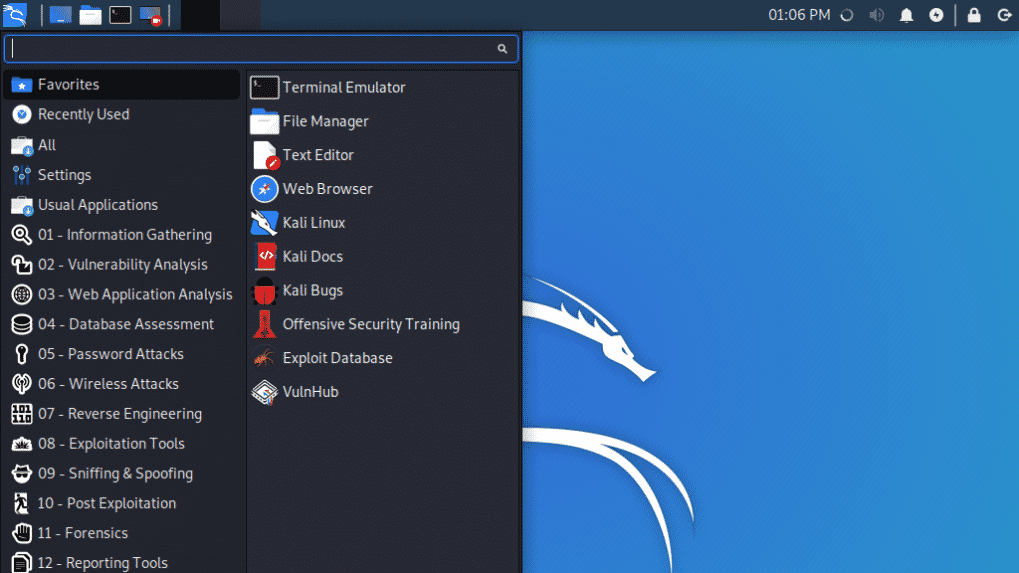This screenshot has height=573, width=1019.
Task: Open Offensive Security Training
Action: coord(383,324)
